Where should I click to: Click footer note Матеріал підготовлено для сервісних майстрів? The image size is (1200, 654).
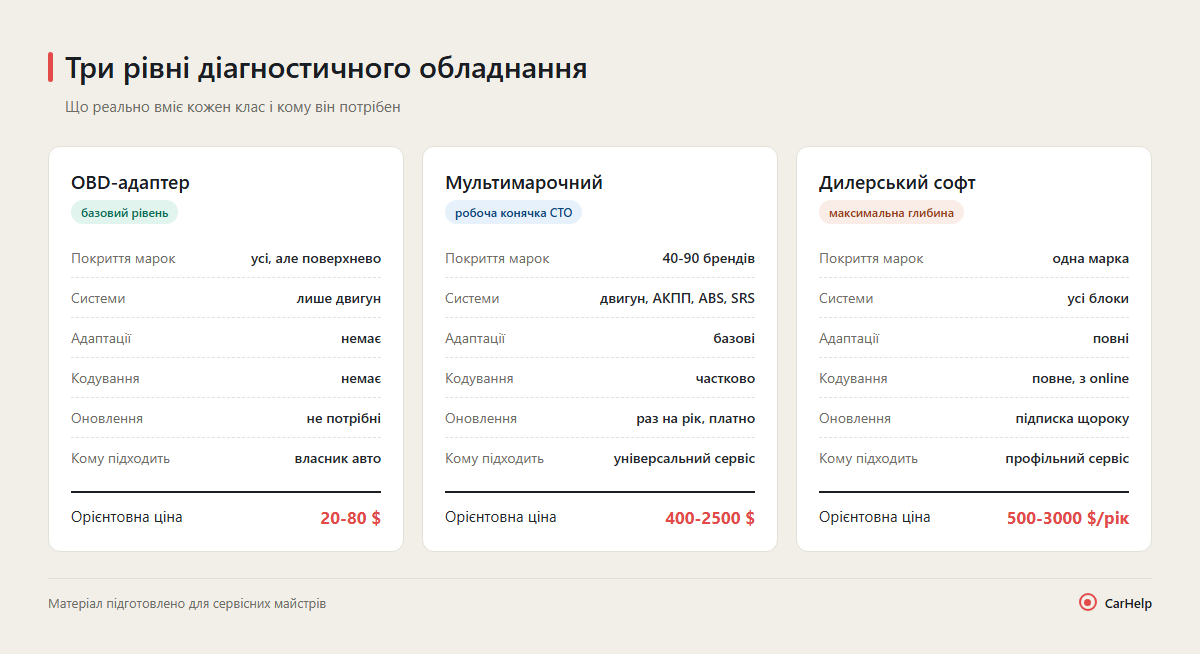click(187, 604)
